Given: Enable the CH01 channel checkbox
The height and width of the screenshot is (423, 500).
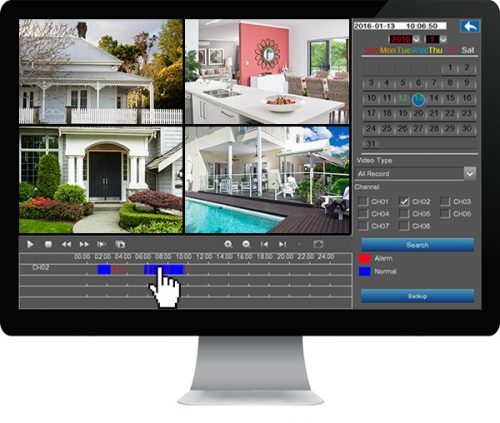Looking at the screenshot, I should pyautogui.click(x=363, y=201).
